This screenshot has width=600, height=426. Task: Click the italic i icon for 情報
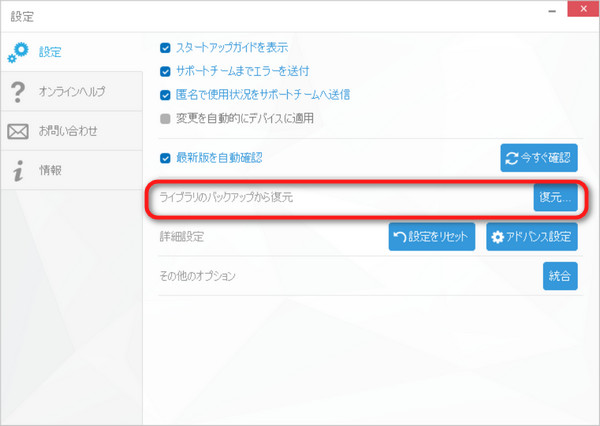pyautogui.click(x=18, y=171)
